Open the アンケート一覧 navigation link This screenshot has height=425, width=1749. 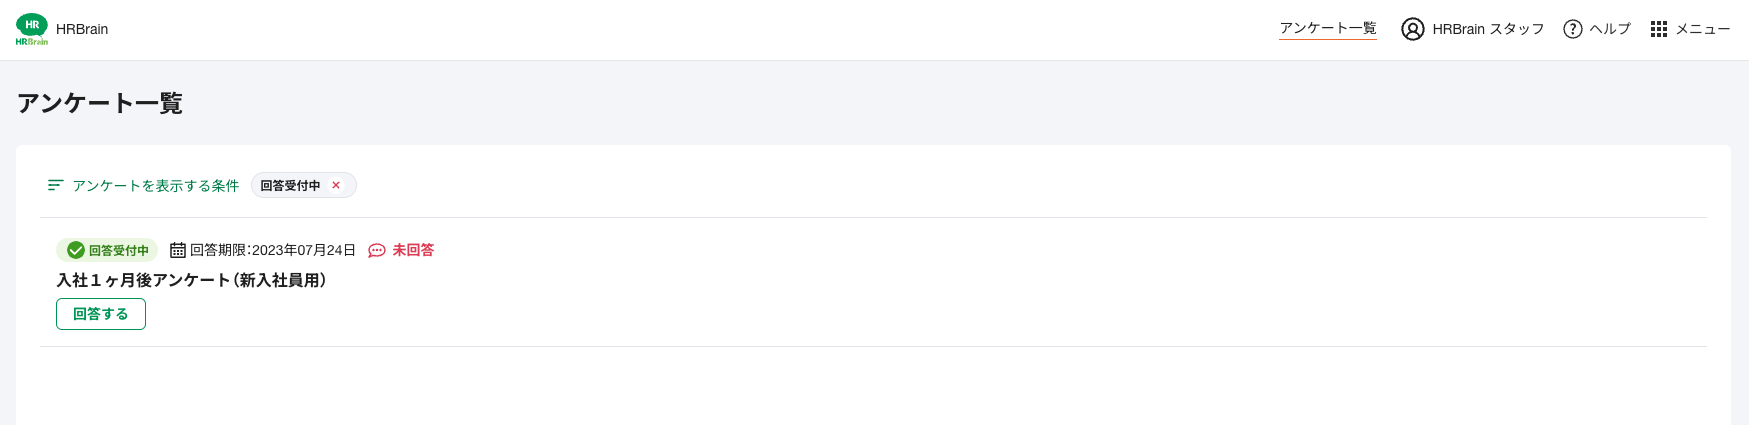pyautogui.click(x=1328, y=29)
